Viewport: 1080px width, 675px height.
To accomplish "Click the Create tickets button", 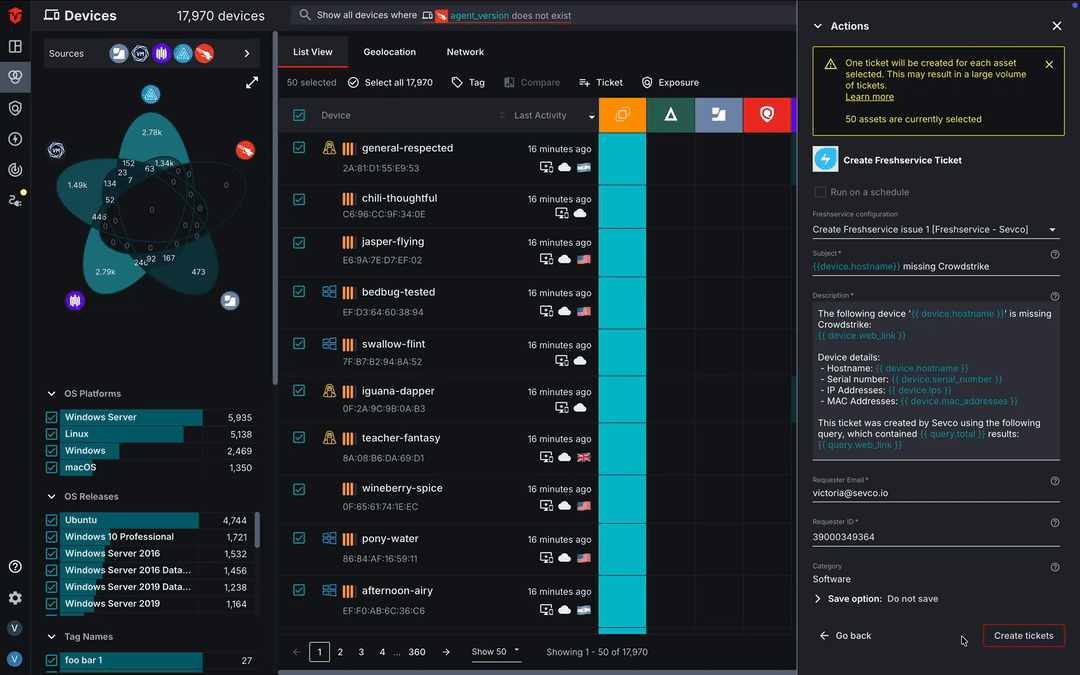I will coord(1023,636).
